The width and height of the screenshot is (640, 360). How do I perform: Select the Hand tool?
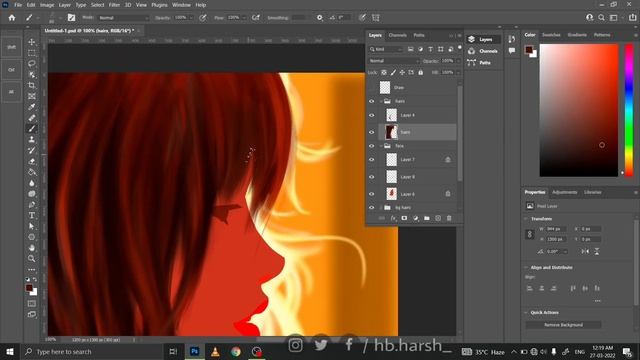point(31,248)
